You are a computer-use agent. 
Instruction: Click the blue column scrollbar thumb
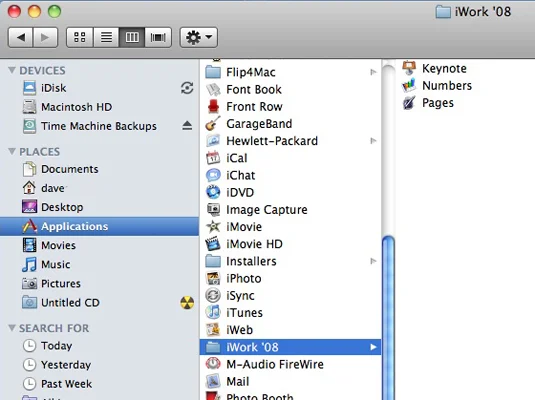pos(388,317)
